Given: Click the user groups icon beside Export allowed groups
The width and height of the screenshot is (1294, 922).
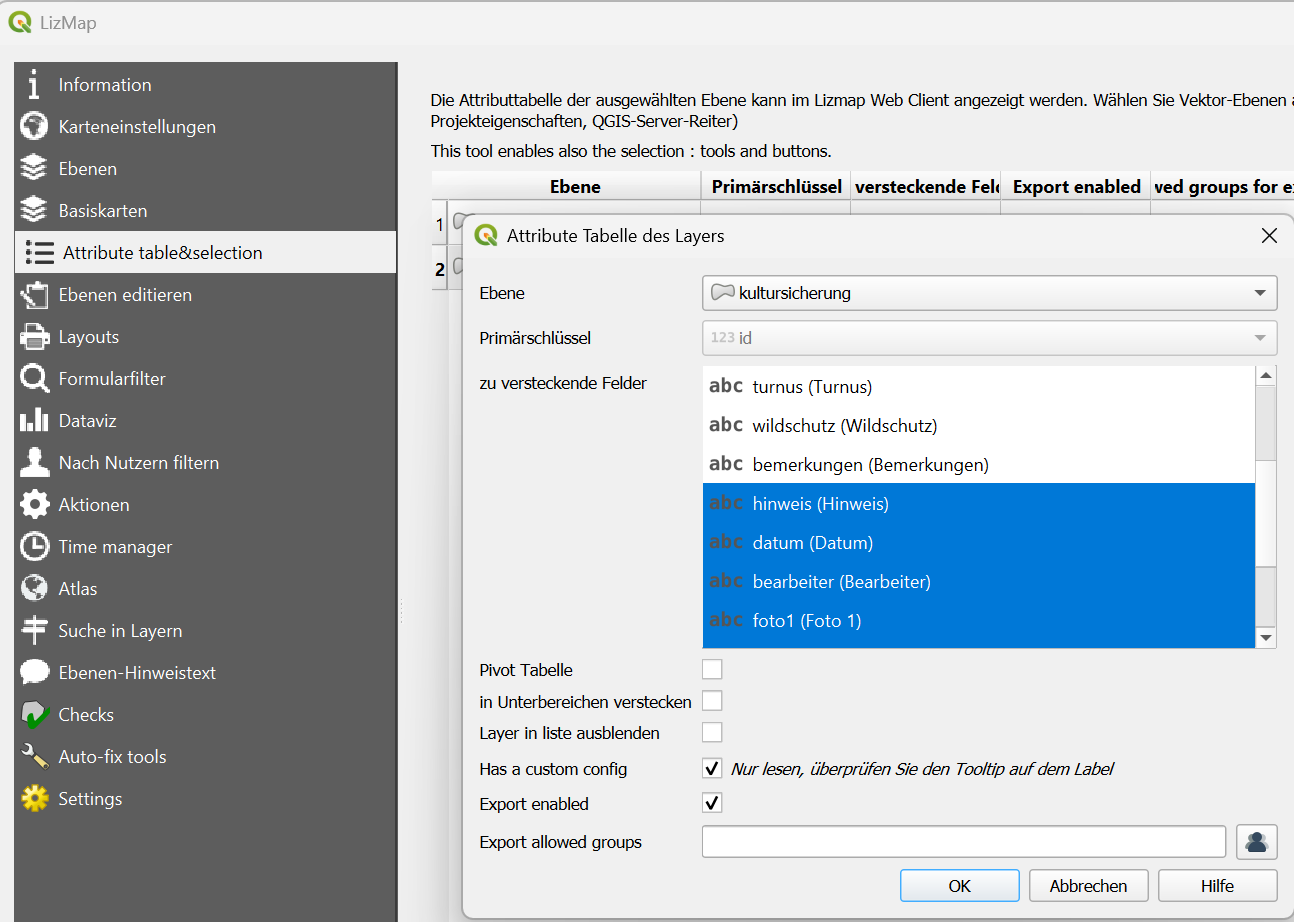Looking at the screenshot, I should click(x=1256, y=842).
